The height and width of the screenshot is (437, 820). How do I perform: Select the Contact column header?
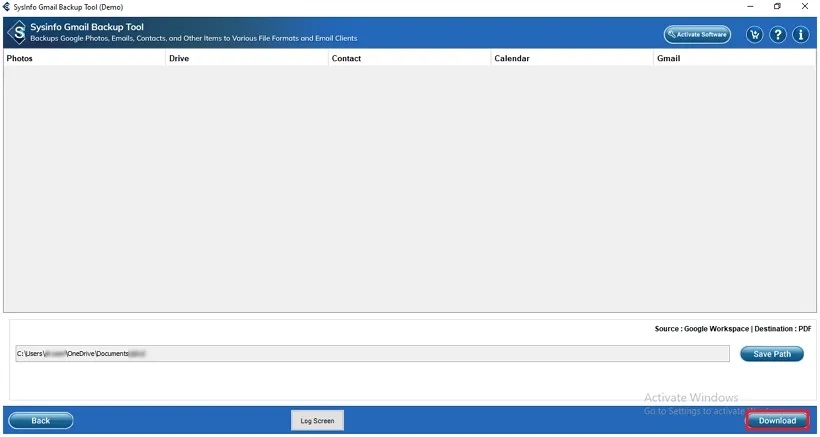(409, 58)
